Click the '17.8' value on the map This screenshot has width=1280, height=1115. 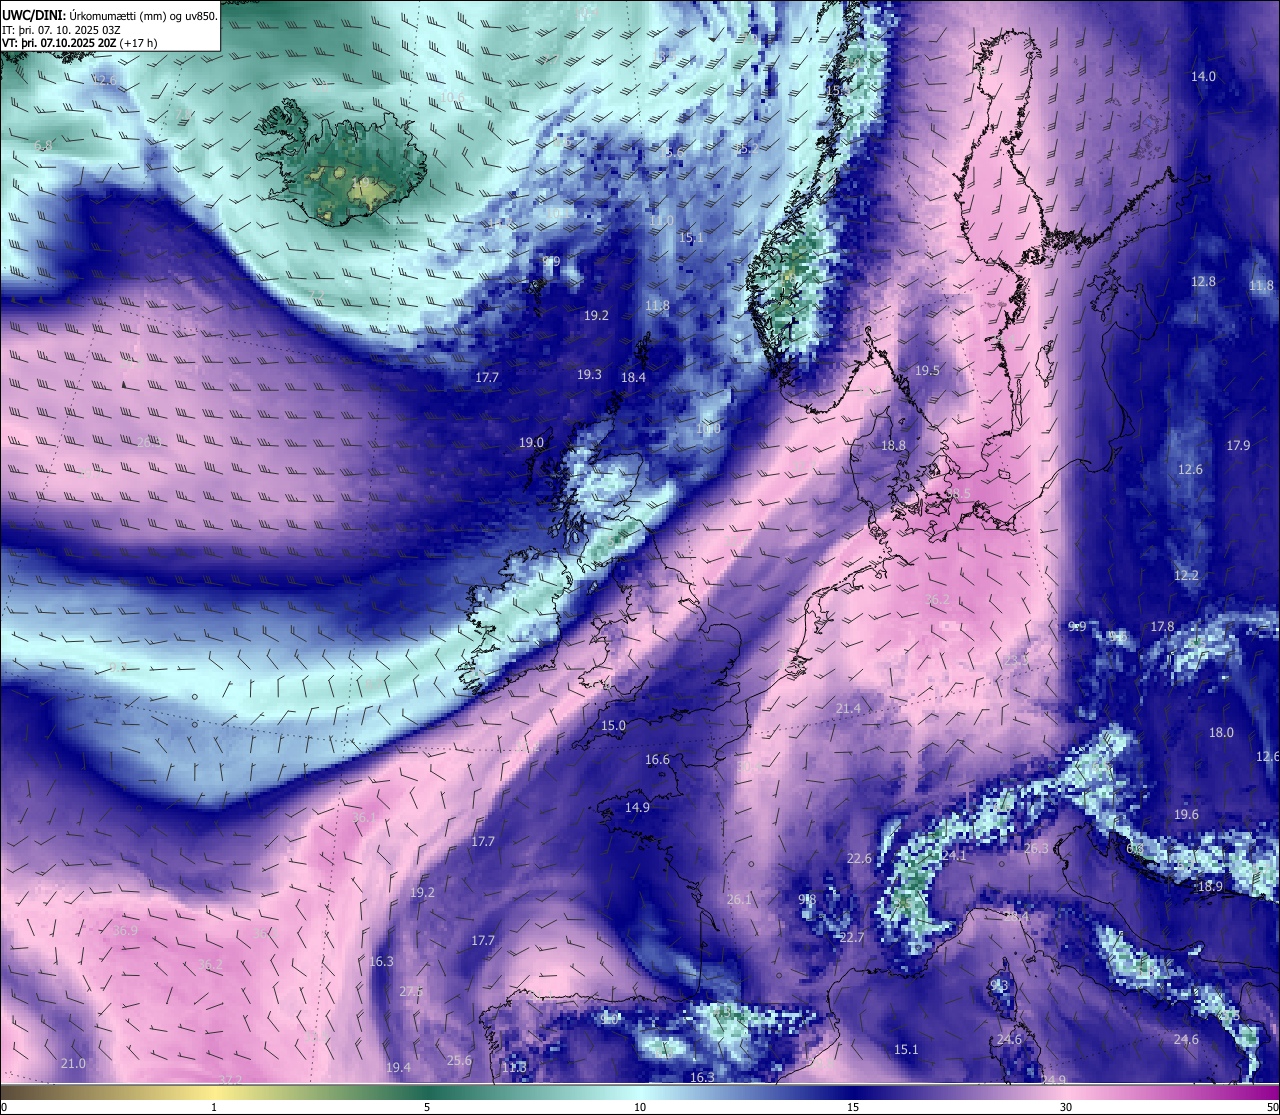(x=1162, y=627)
